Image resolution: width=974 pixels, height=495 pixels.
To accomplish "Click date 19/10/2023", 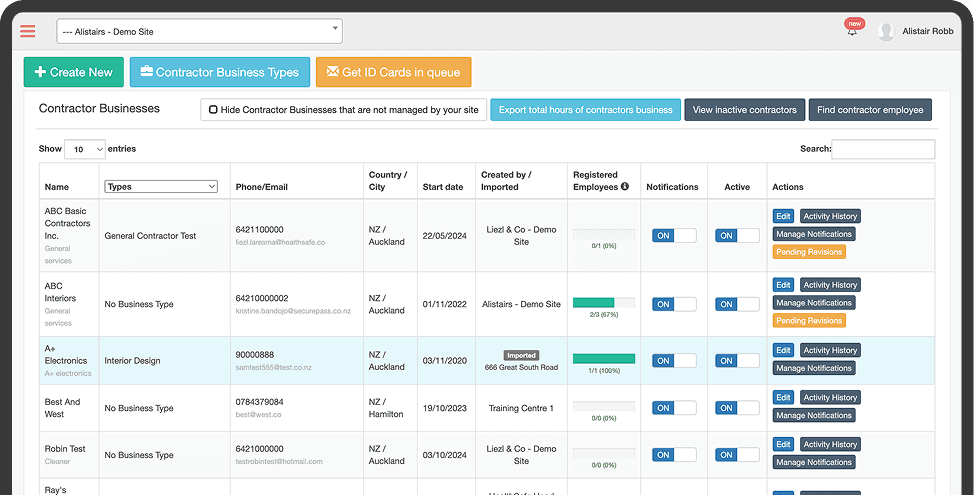I will (445, 408).
